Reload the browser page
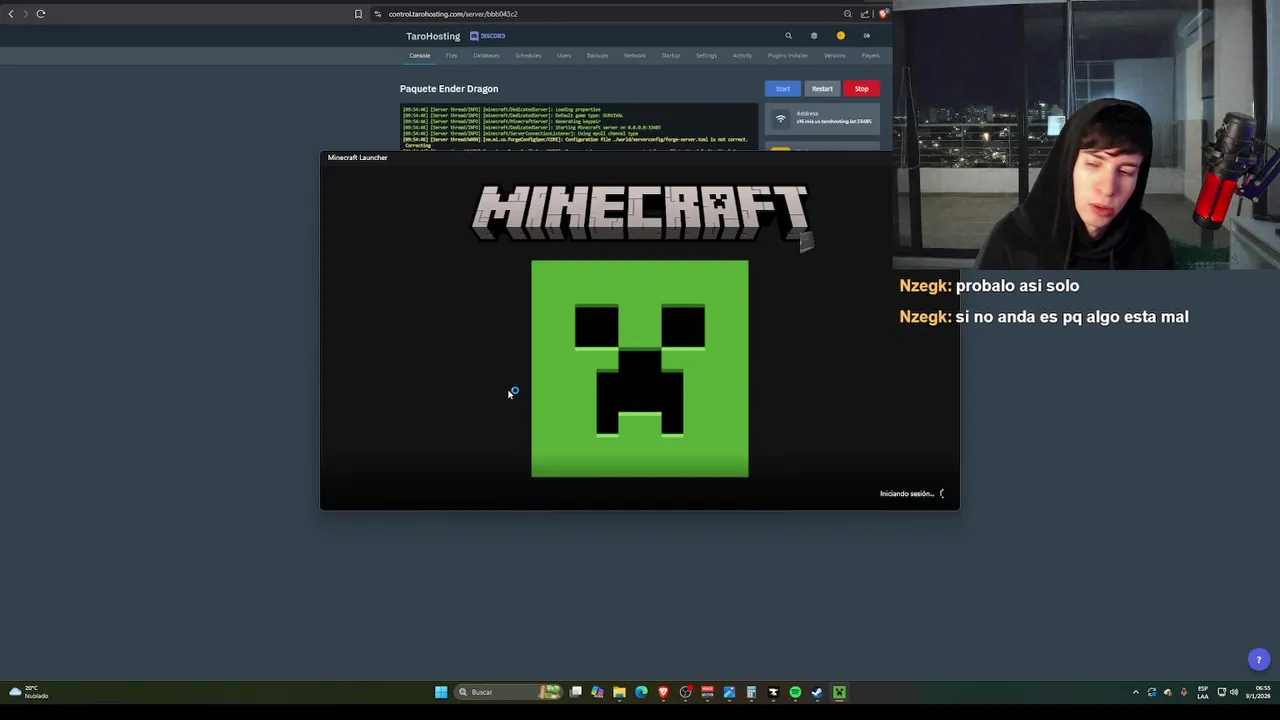 41,14
